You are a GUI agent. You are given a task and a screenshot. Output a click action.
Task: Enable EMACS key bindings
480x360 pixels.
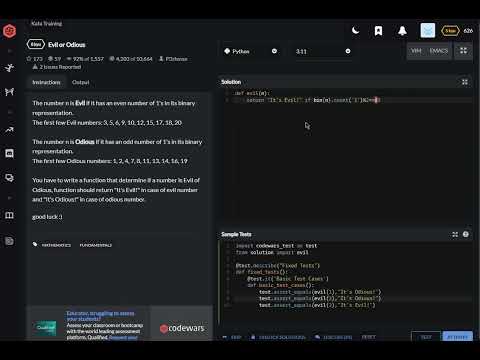point(438,51)
